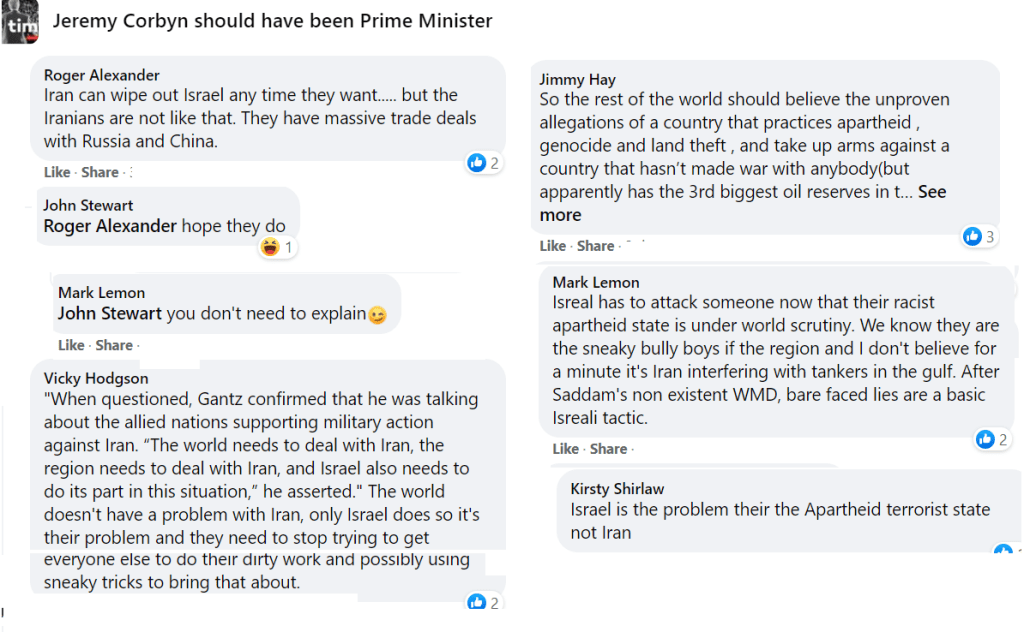The width and height of the screenshot is (1024, 632).
Task: Click the laughing emoji reaction on John Stewart's reply
Action: click(x=269, y=247)
